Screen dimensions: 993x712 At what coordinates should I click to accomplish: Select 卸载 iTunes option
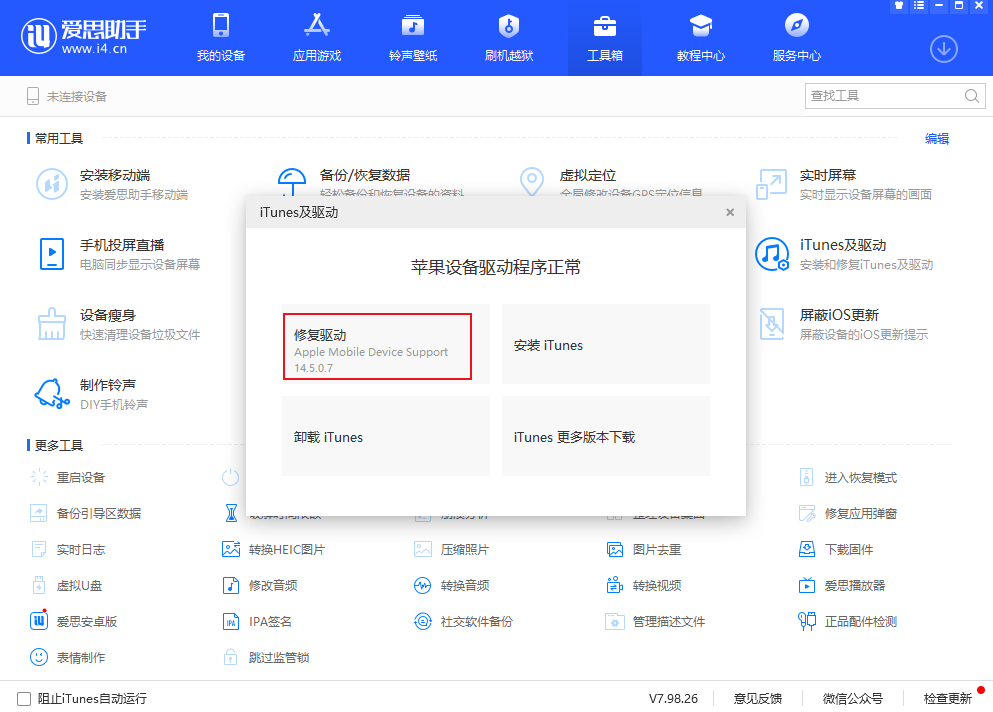click(x=385, y=437)
